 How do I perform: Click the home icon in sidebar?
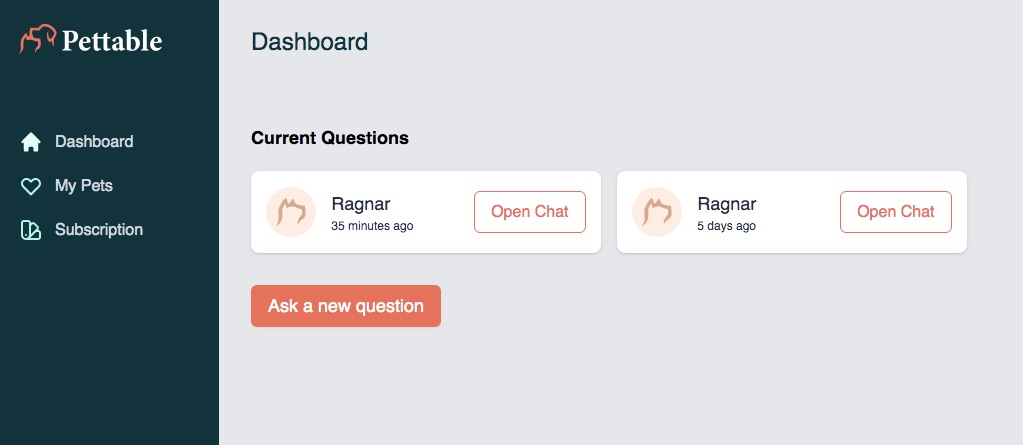pos(31,142)
